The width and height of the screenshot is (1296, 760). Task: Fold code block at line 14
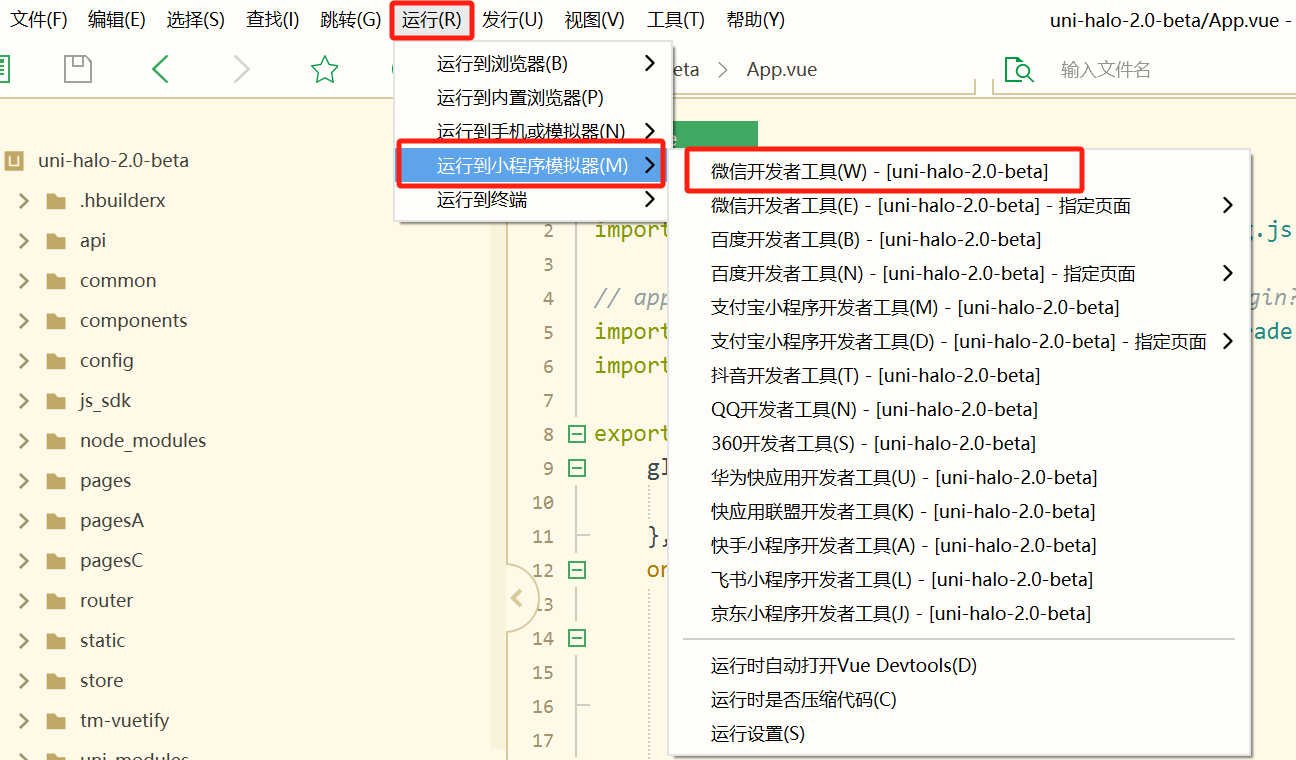(x=577, y=638)
